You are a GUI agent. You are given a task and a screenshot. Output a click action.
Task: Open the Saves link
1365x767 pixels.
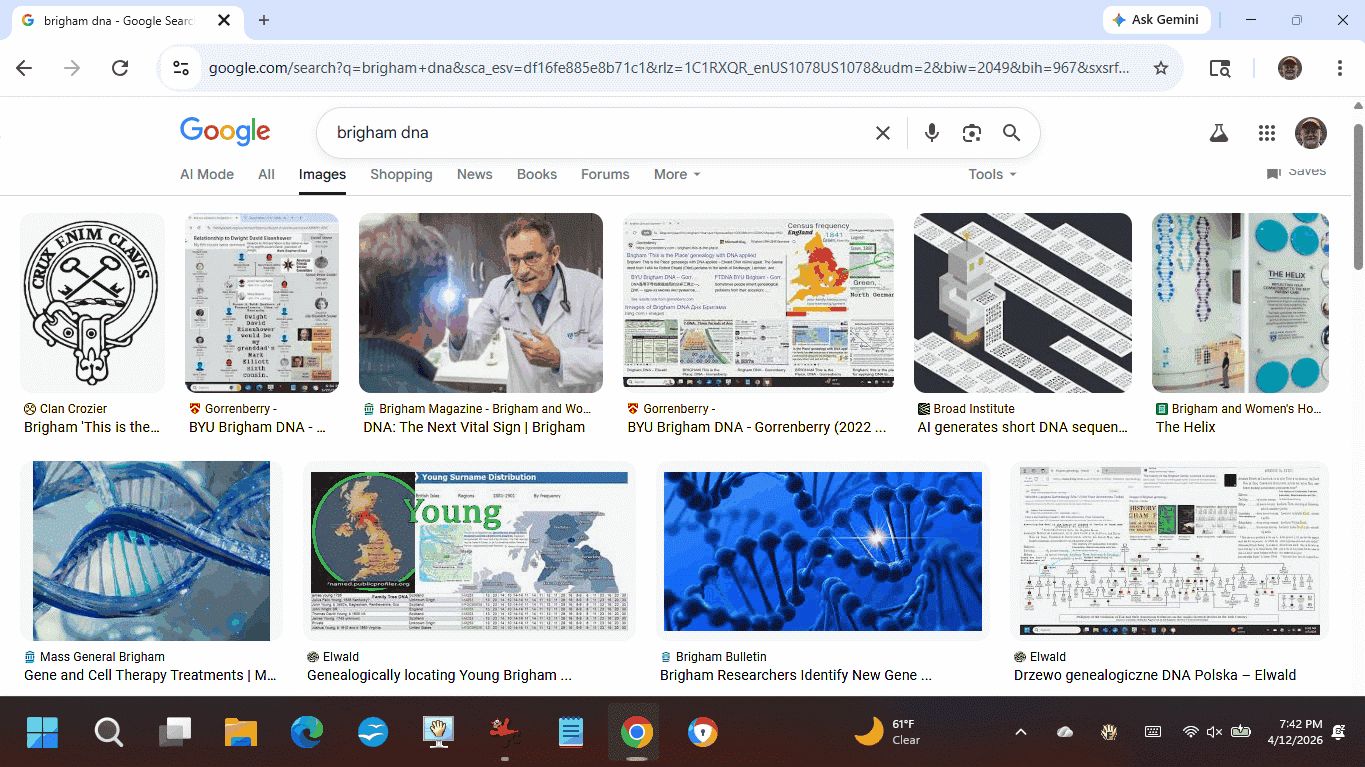1296,172
